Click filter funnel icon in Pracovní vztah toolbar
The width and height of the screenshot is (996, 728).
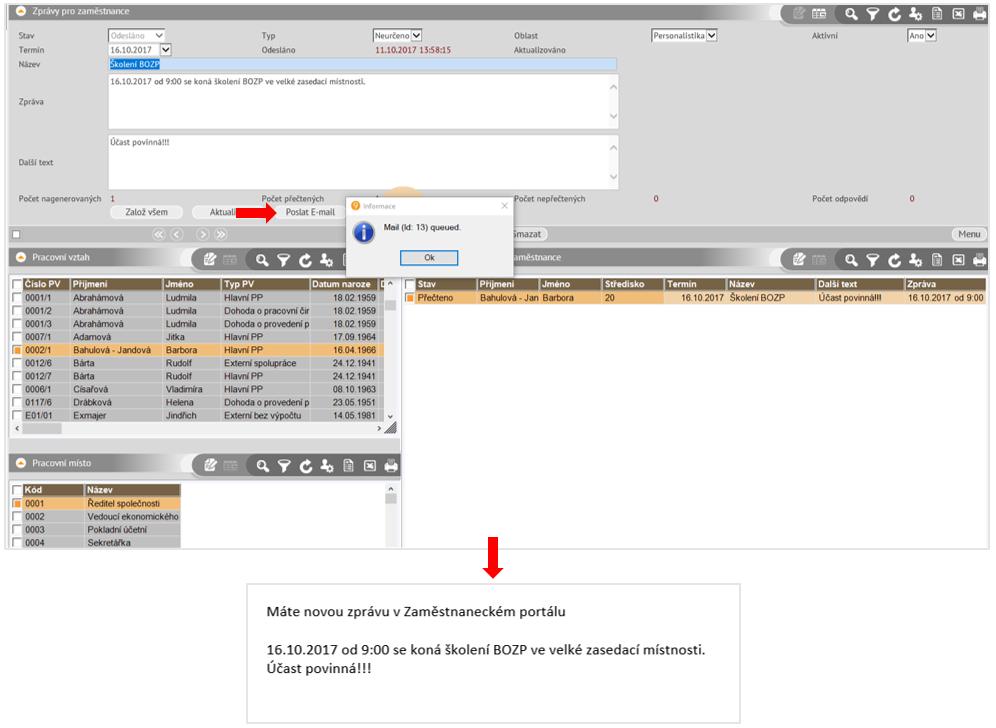[x=283, y=260]
